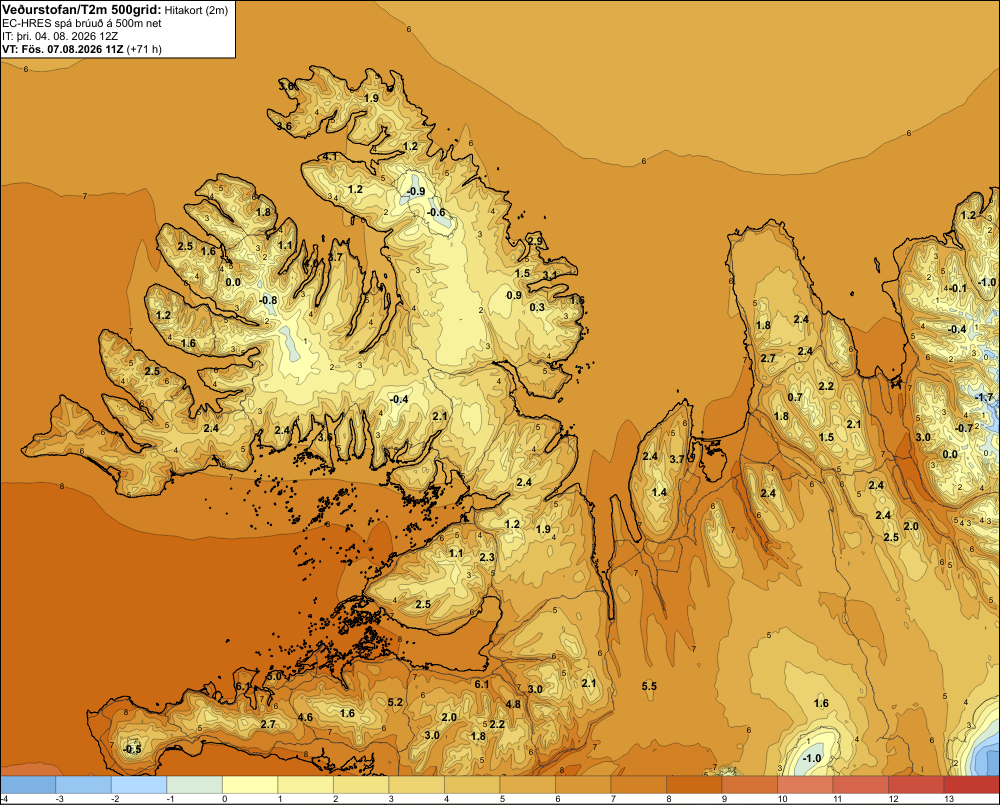Click the legend swatch between 5 and 6

[x=527, y=785]
